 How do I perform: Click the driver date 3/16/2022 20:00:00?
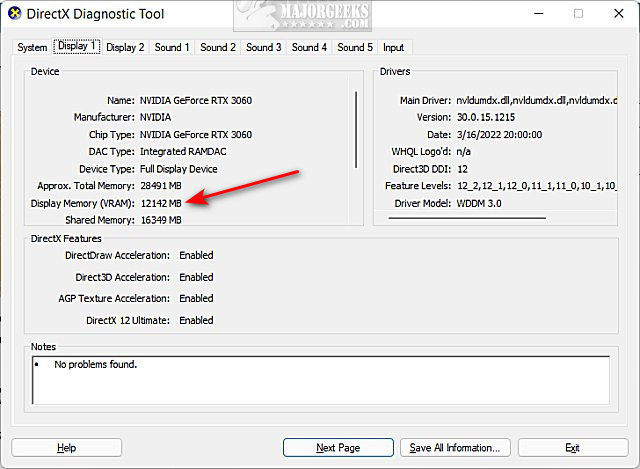point(499,135)
